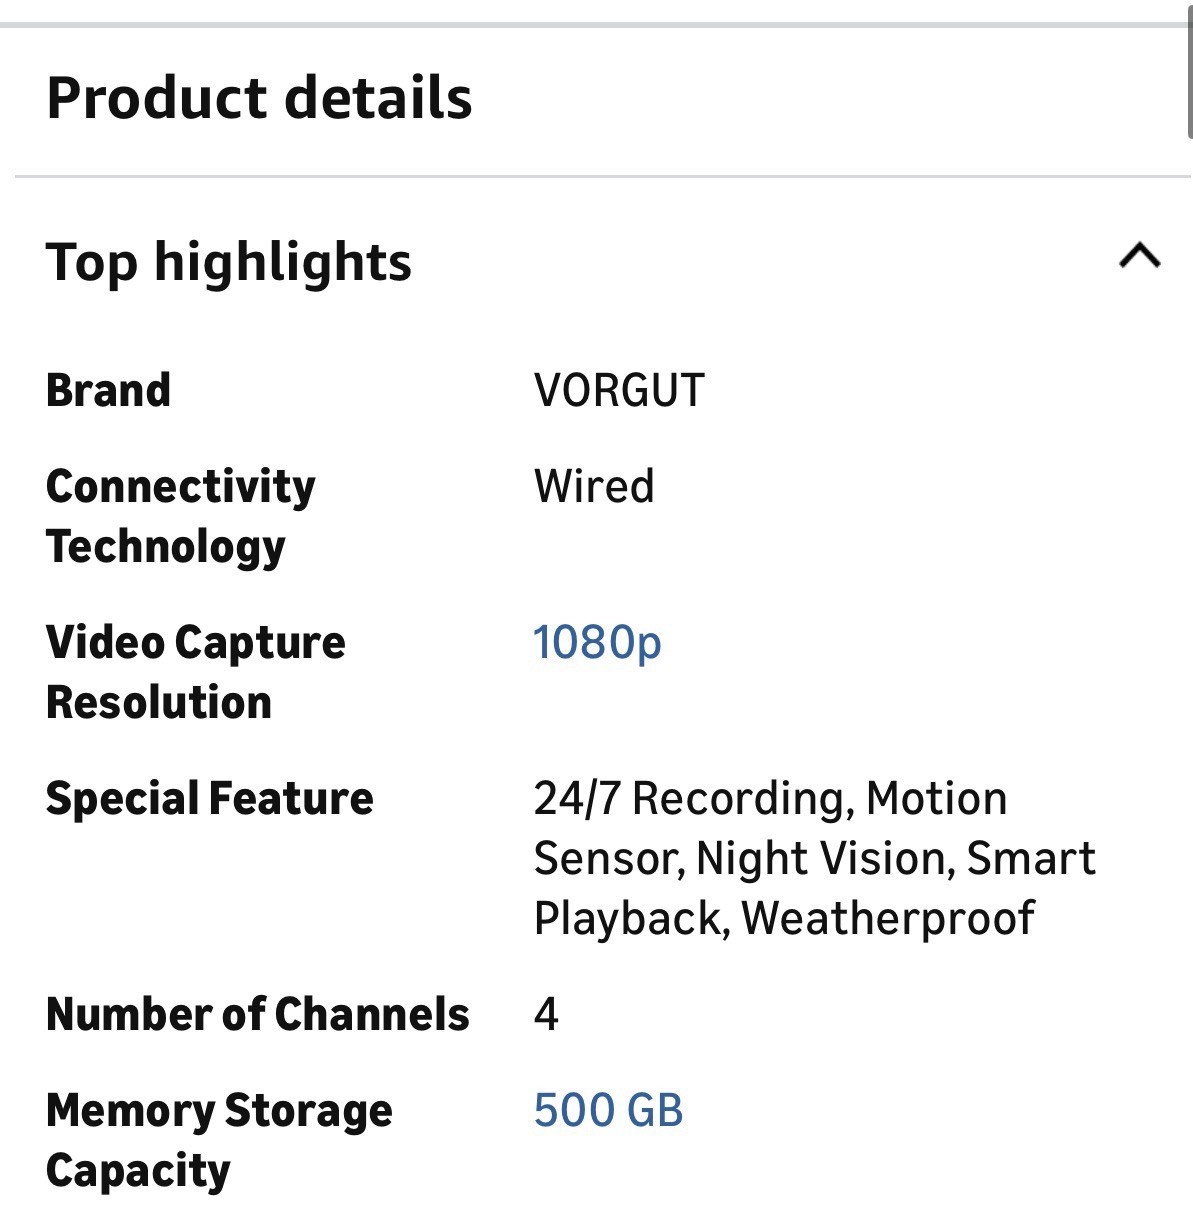
Task: Click the Weatherproof feature text
Action: coord(888,918)
